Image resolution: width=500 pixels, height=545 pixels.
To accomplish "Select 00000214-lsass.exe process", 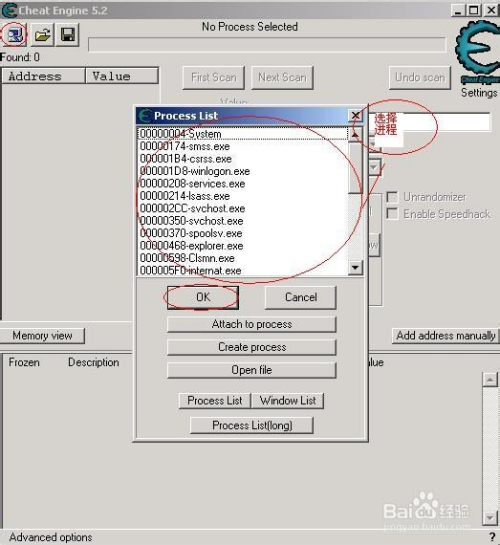I will click(x=243, y=196).
